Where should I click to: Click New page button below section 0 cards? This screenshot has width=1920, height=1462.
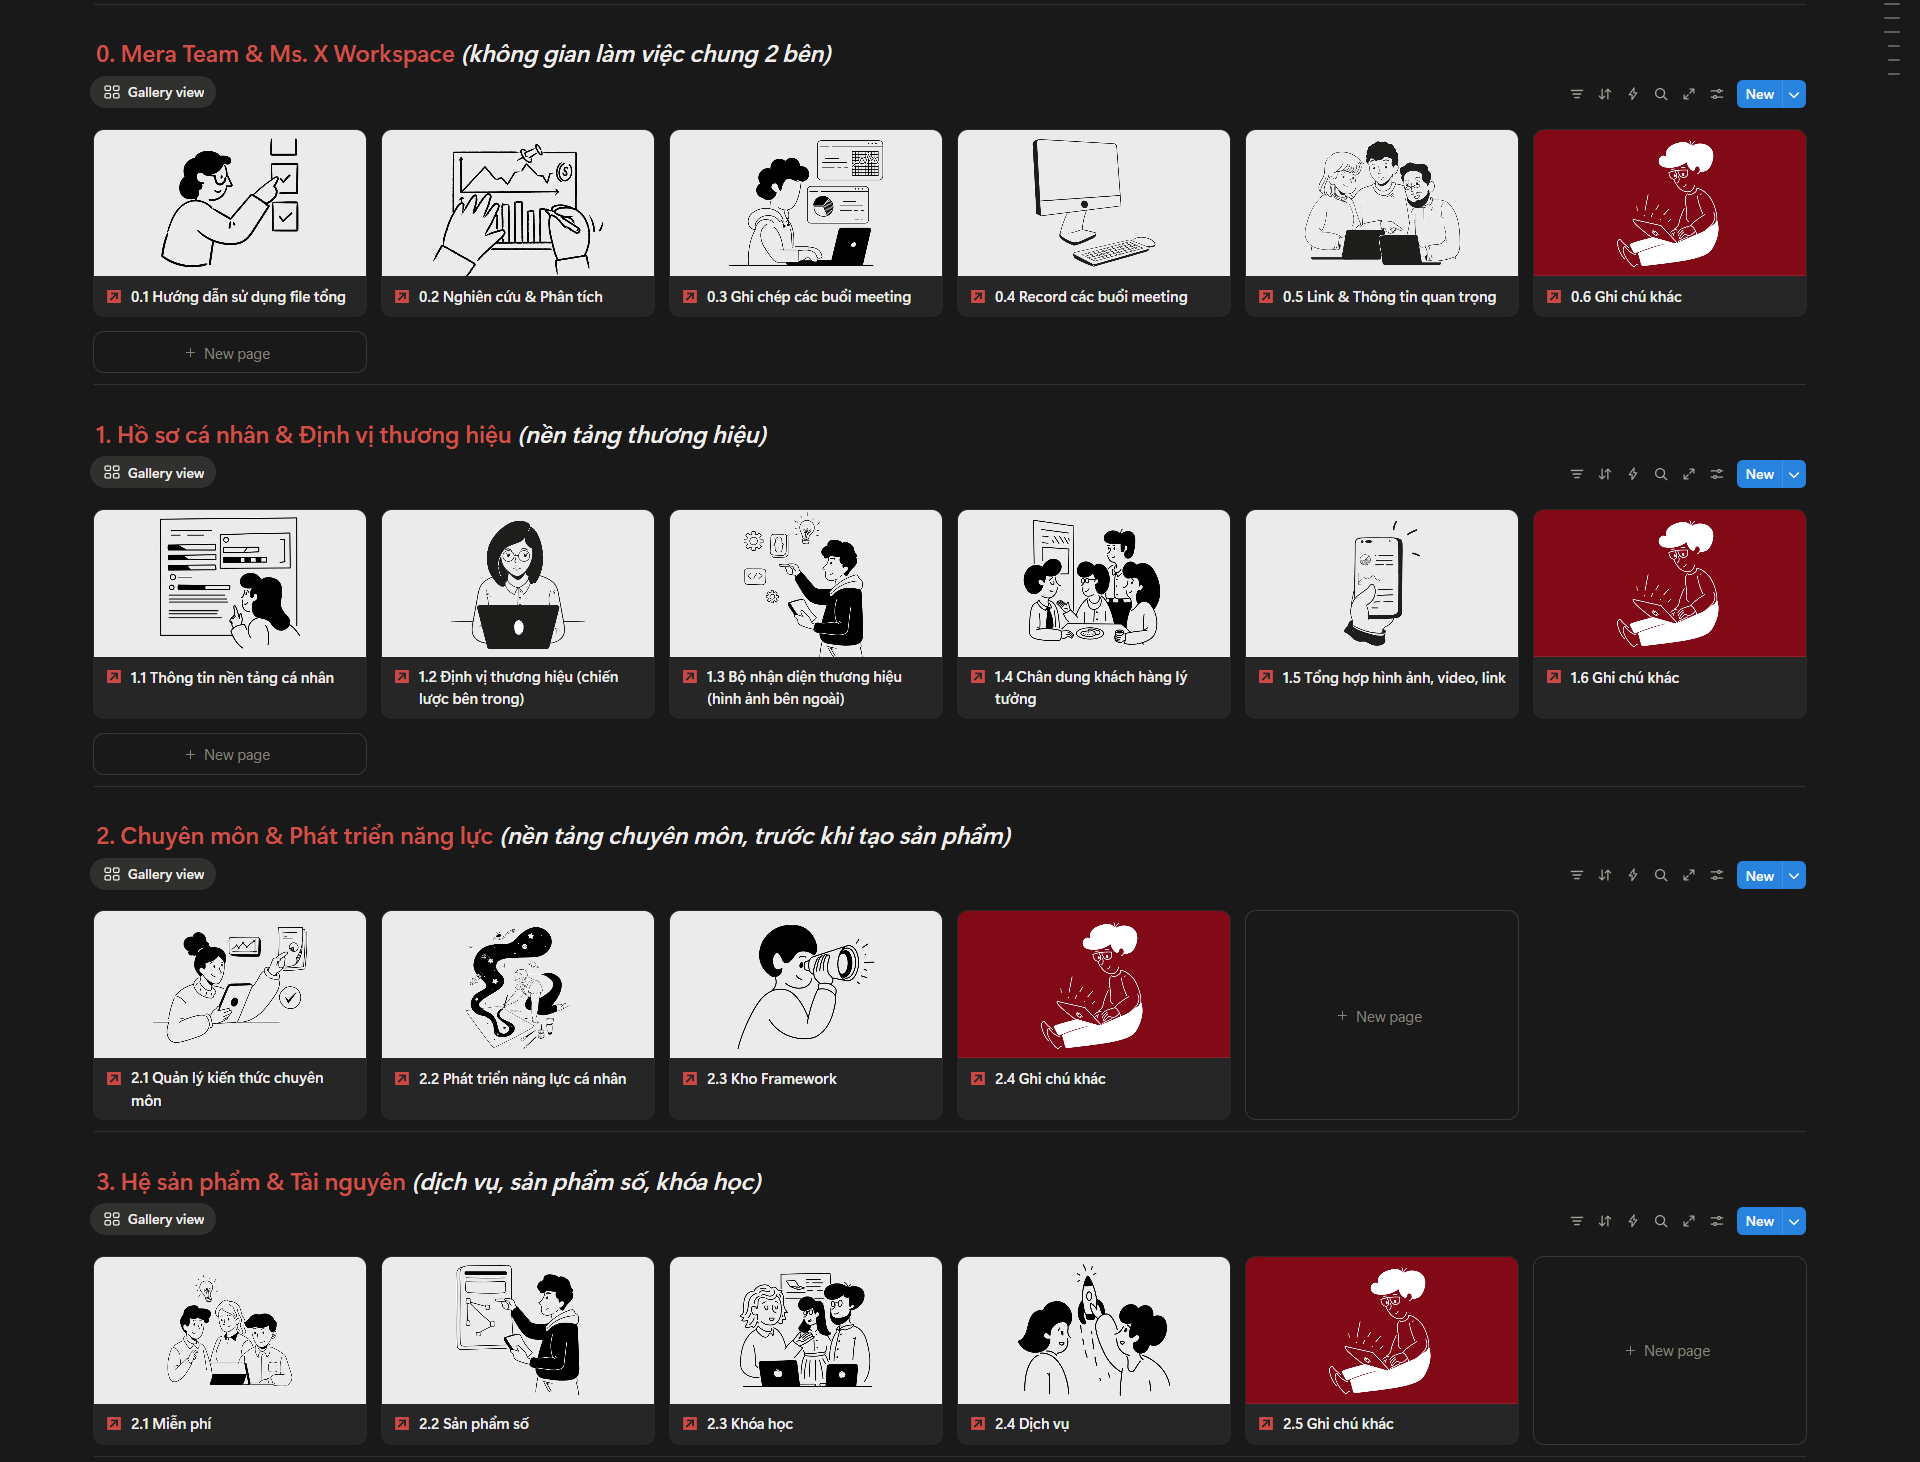pyautogui.click(x=229, y=353)
